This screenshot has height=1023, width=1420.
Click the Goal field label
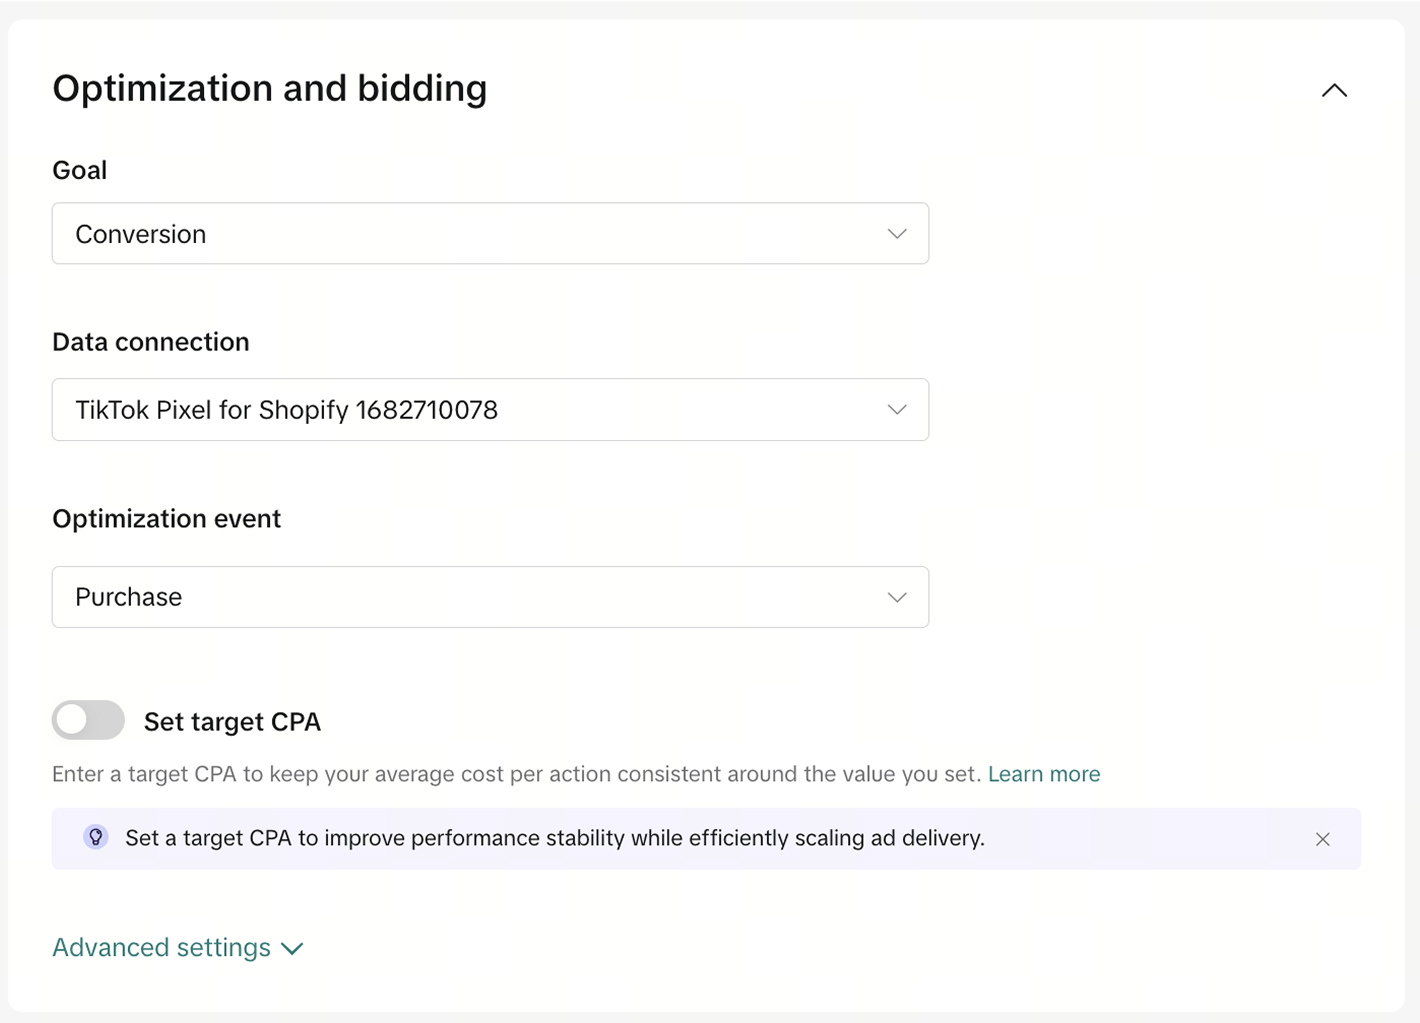(80, 170)
